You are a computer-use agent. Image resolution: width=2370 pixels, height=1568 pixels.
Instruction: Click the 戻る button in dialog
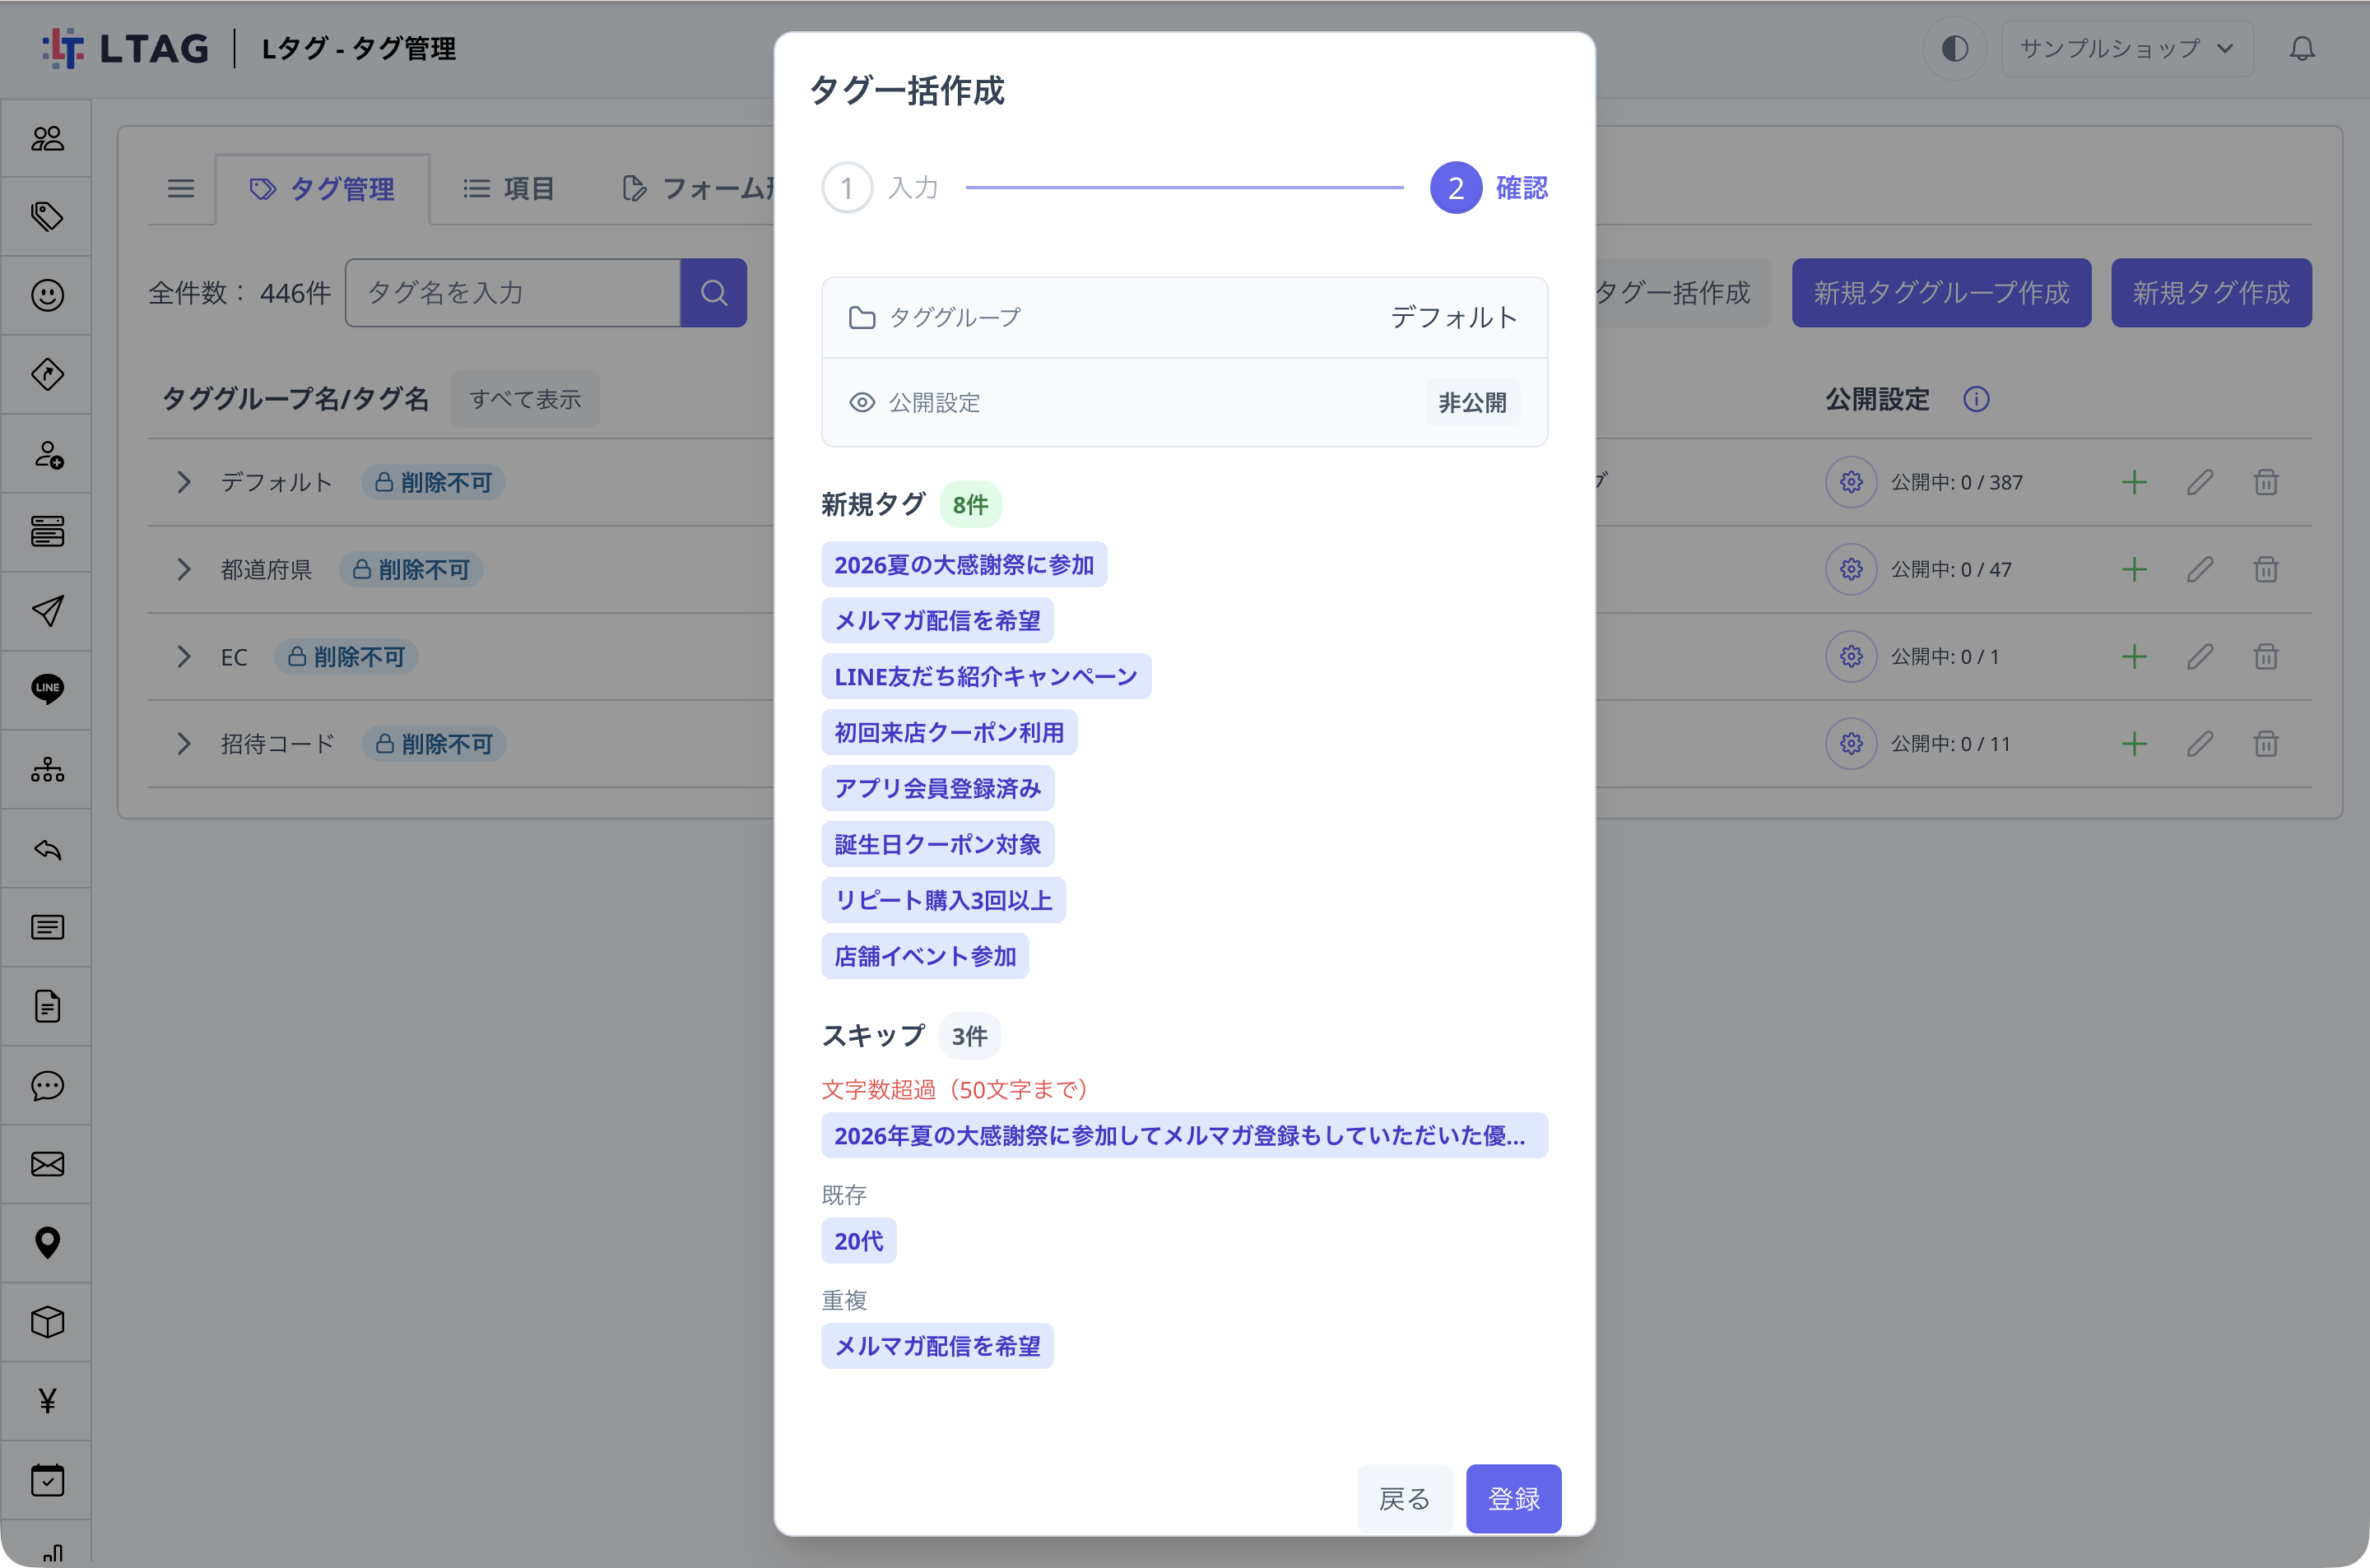pos(1404,1498)
